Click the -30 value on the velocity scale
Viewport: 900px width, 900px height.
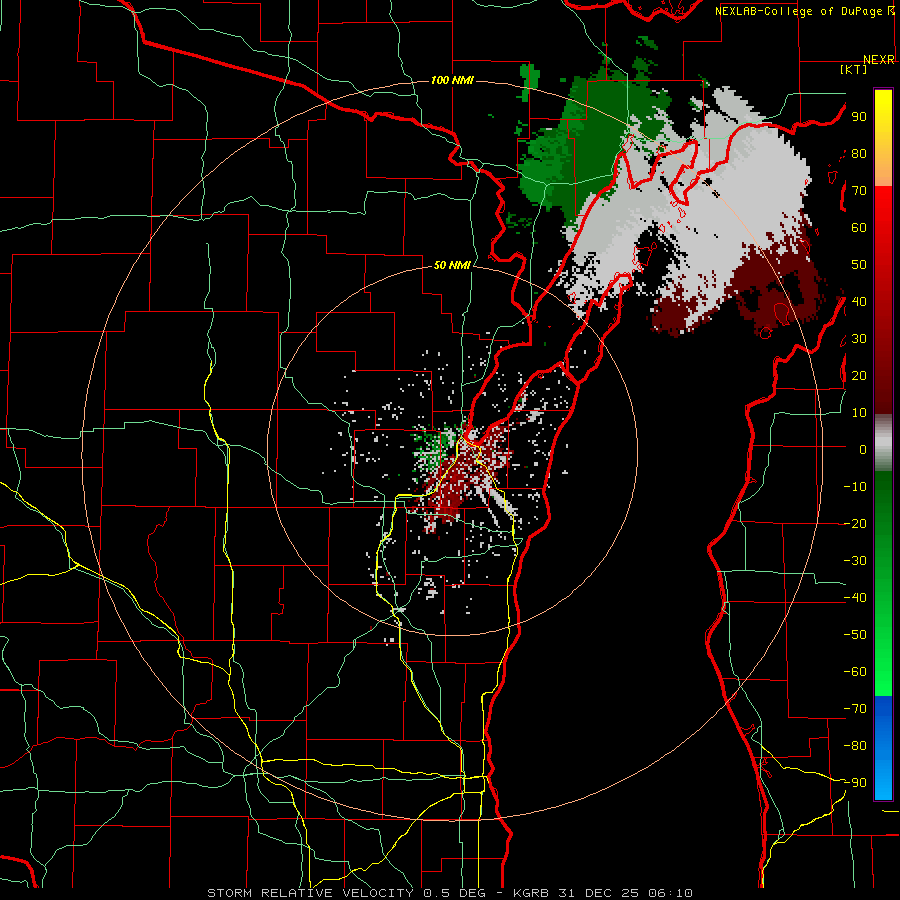[x=855, y=561]
